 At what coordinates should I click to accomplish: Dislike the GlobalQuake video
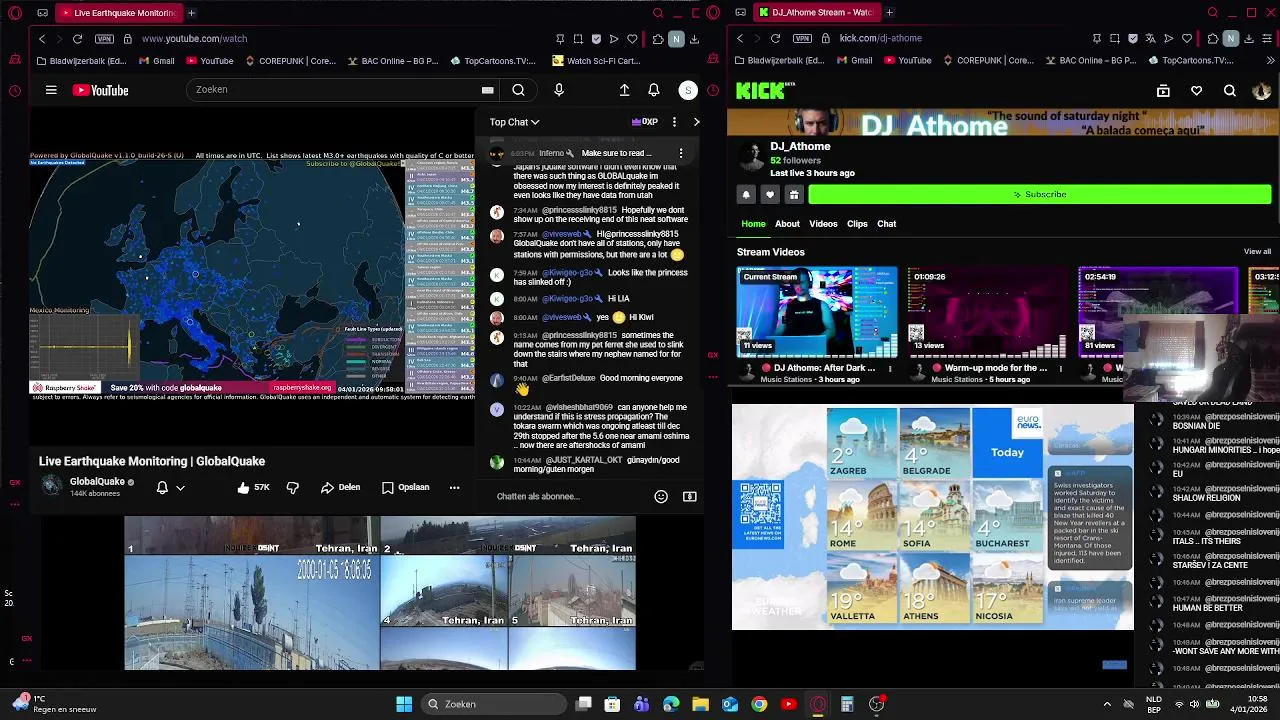coord(292,487)
